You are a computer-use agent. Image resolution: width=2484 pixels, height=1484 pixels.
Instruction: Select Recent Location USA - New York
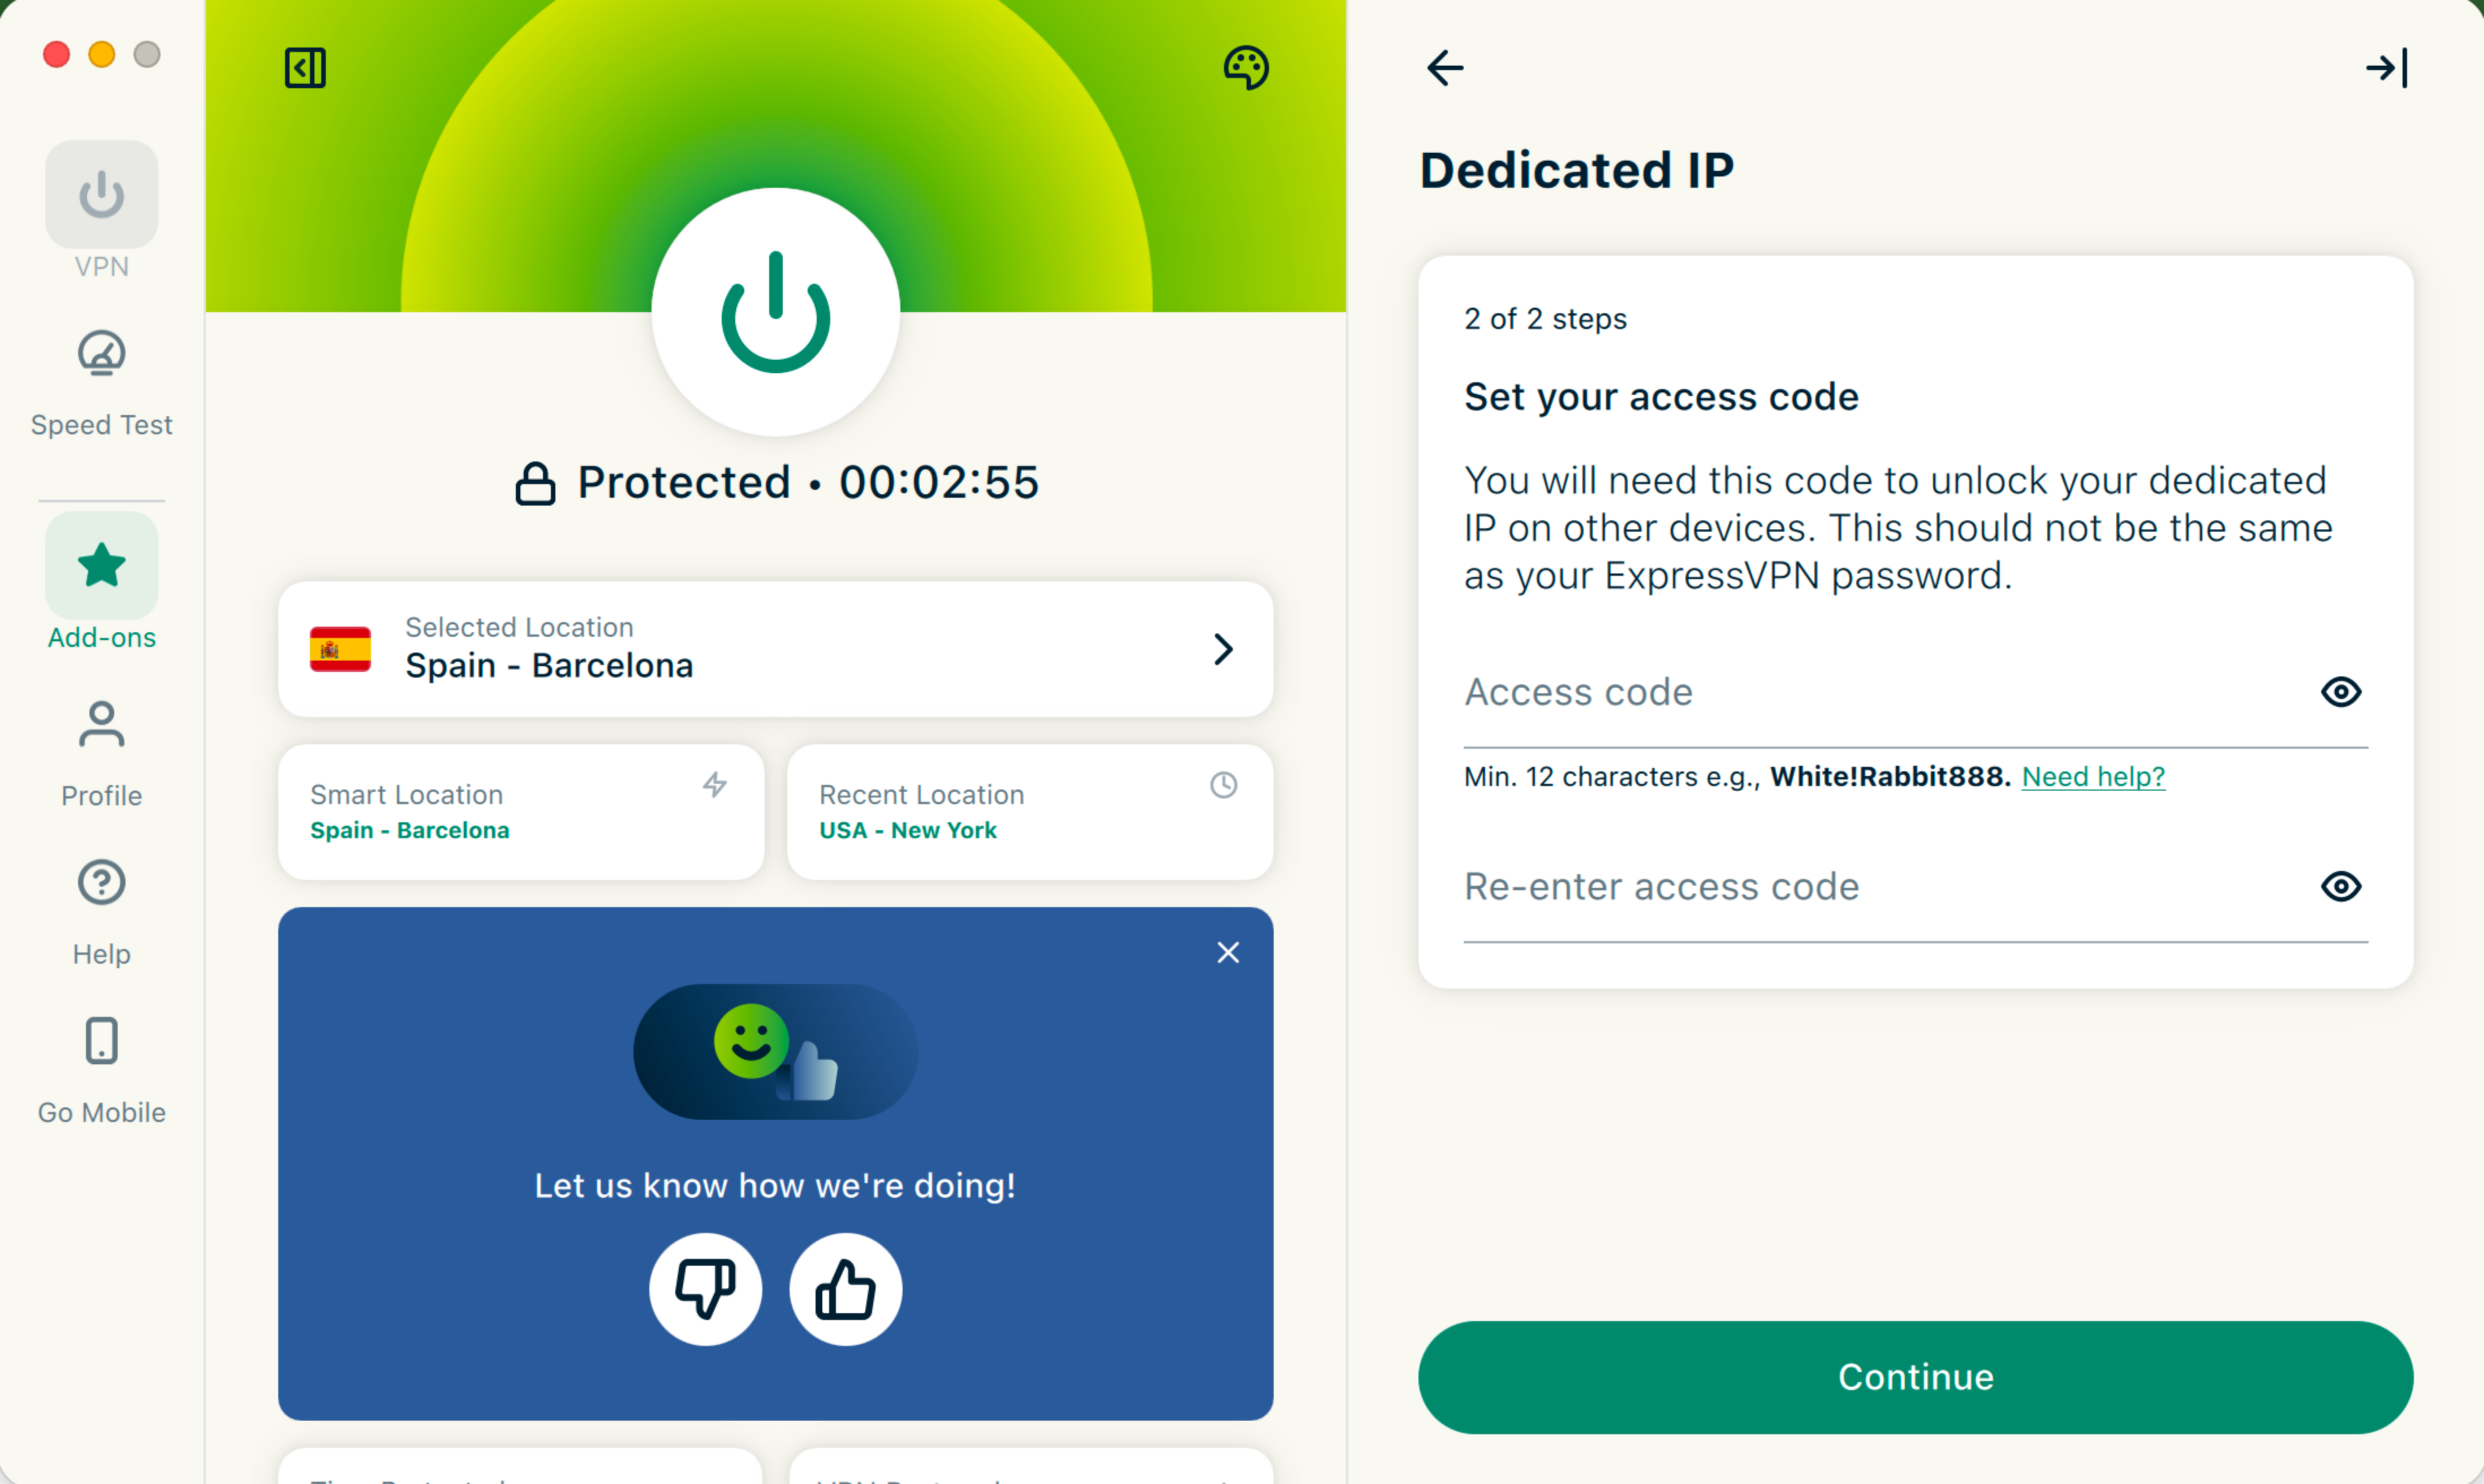[1030, 811]
